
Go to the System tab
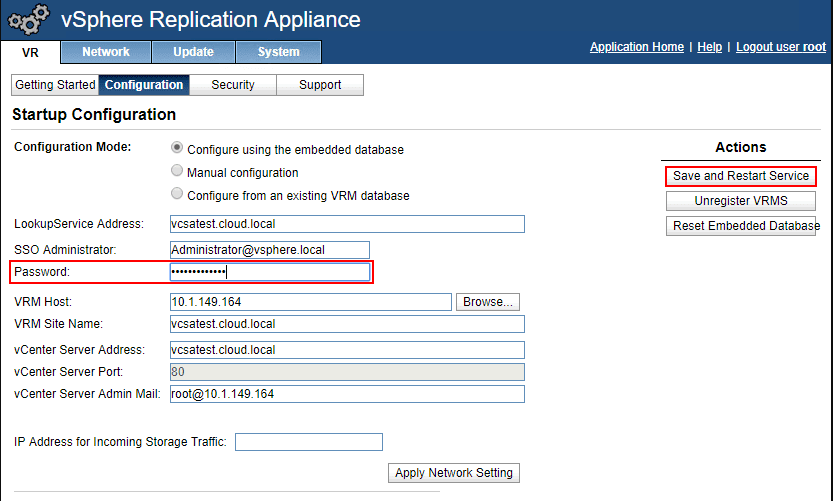pyautogui.click(x=278, y=52)
